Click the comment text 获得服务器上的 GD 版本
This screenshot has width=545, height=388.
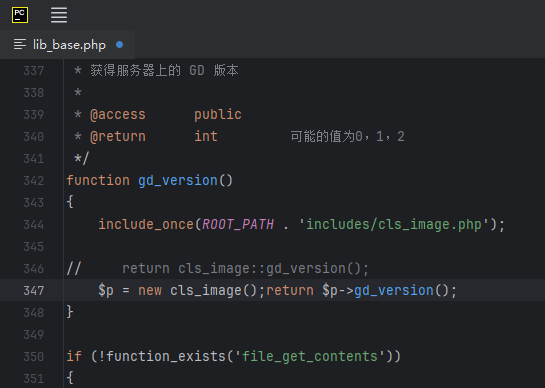pos(164,71)
